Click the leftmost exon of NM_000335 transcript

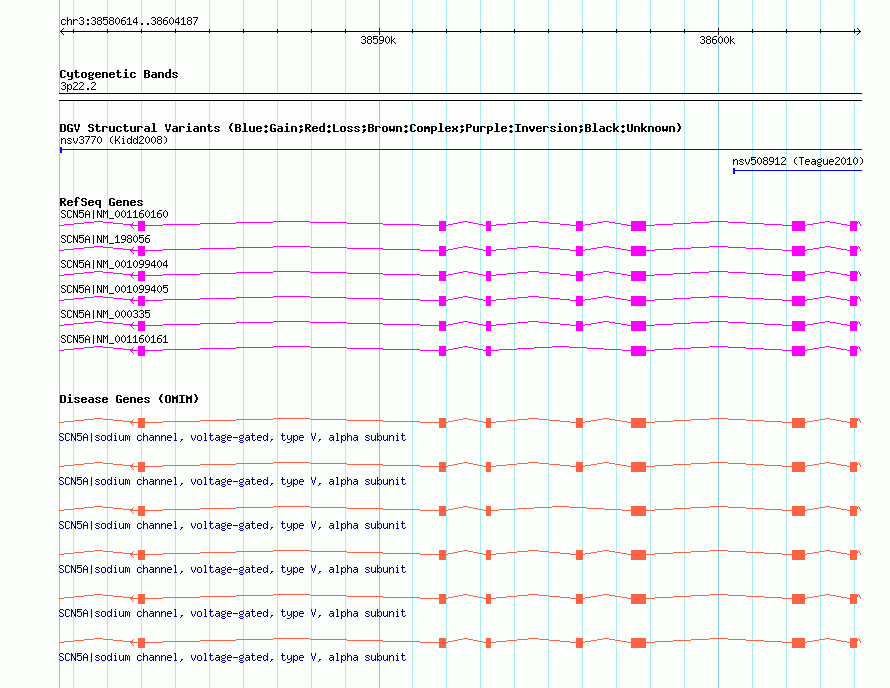pyautogui.click(x=141, y=326)
